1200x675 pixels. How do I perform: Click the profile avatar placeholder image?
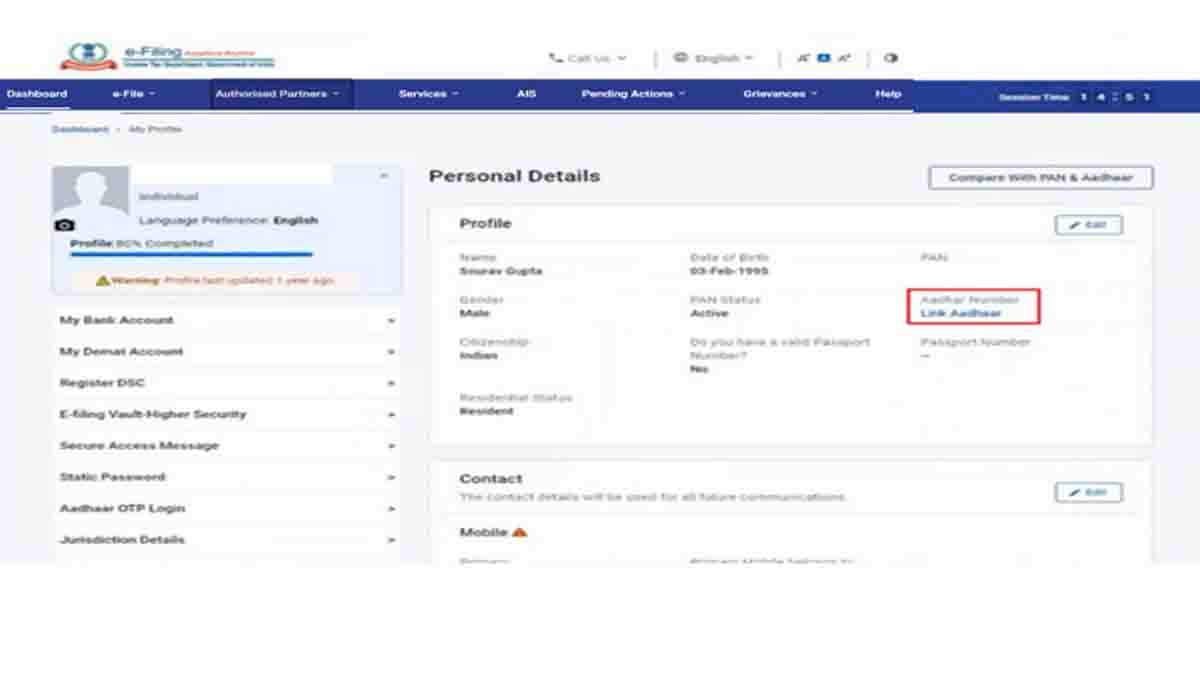[91, 191]
